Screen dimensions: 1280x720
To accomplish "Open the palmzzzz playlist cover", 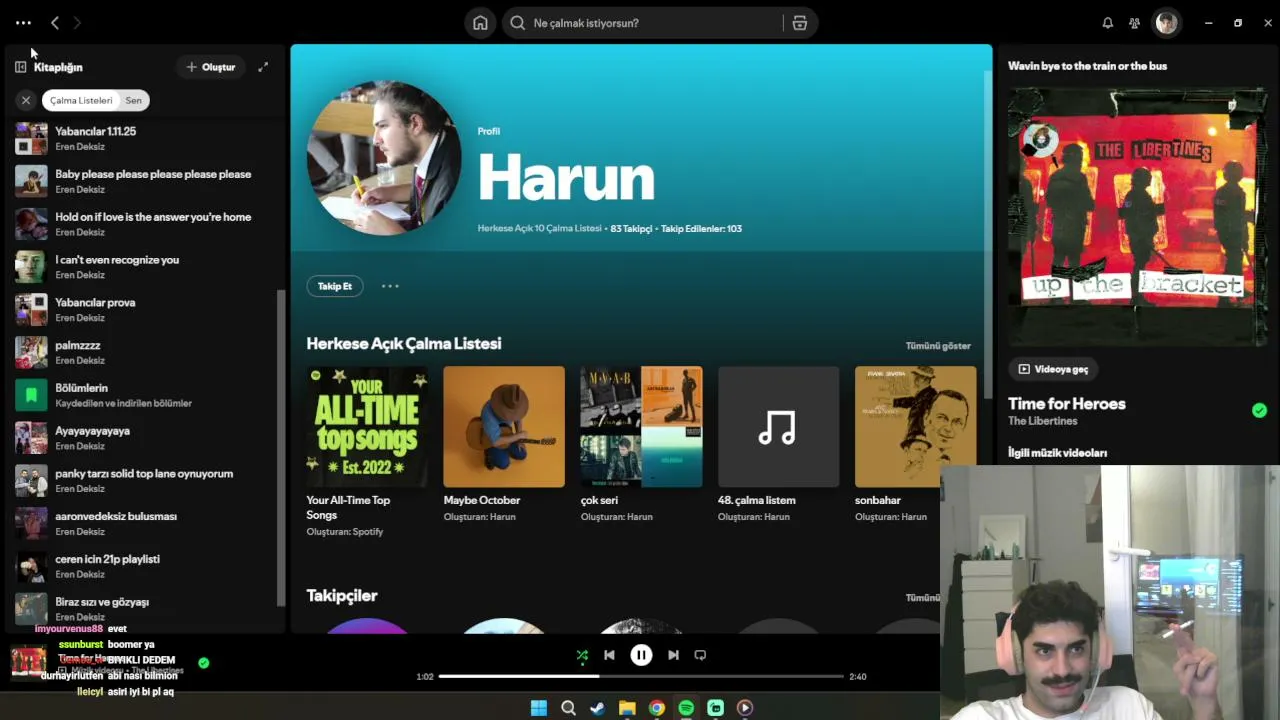I will point(31,352).
